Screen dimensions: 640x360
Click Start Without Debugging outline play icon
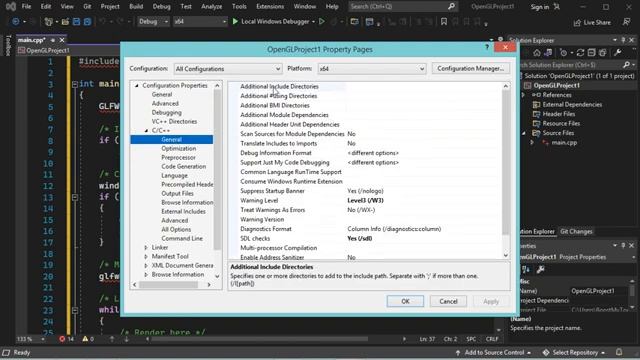(322, 21)
